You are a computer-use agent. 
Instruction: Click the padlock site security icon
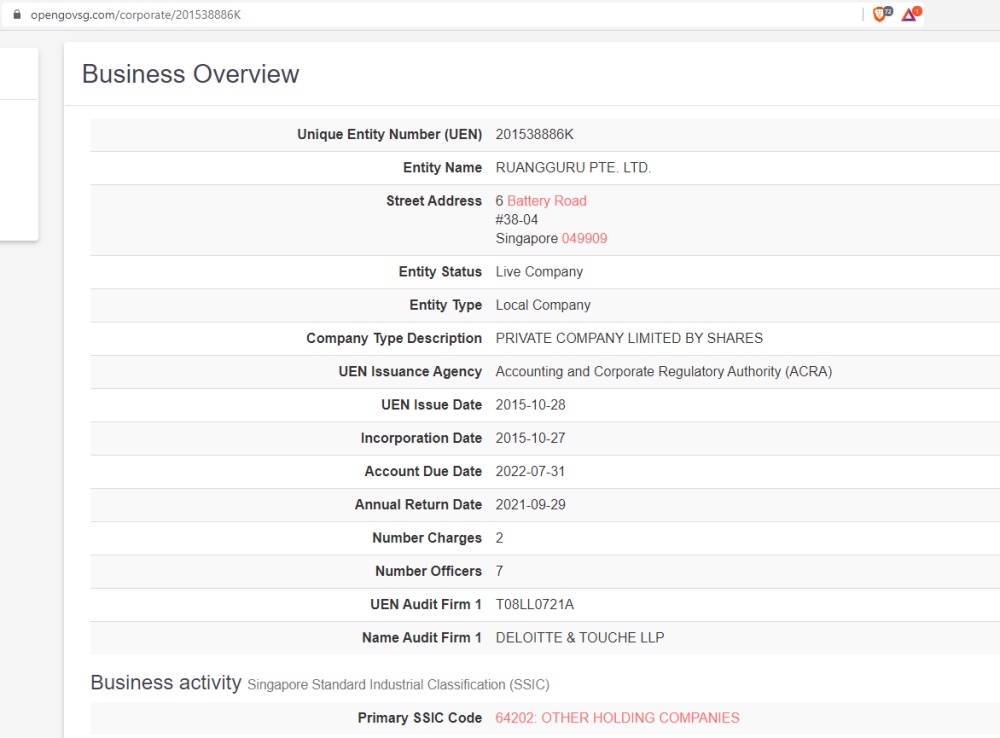16,15
